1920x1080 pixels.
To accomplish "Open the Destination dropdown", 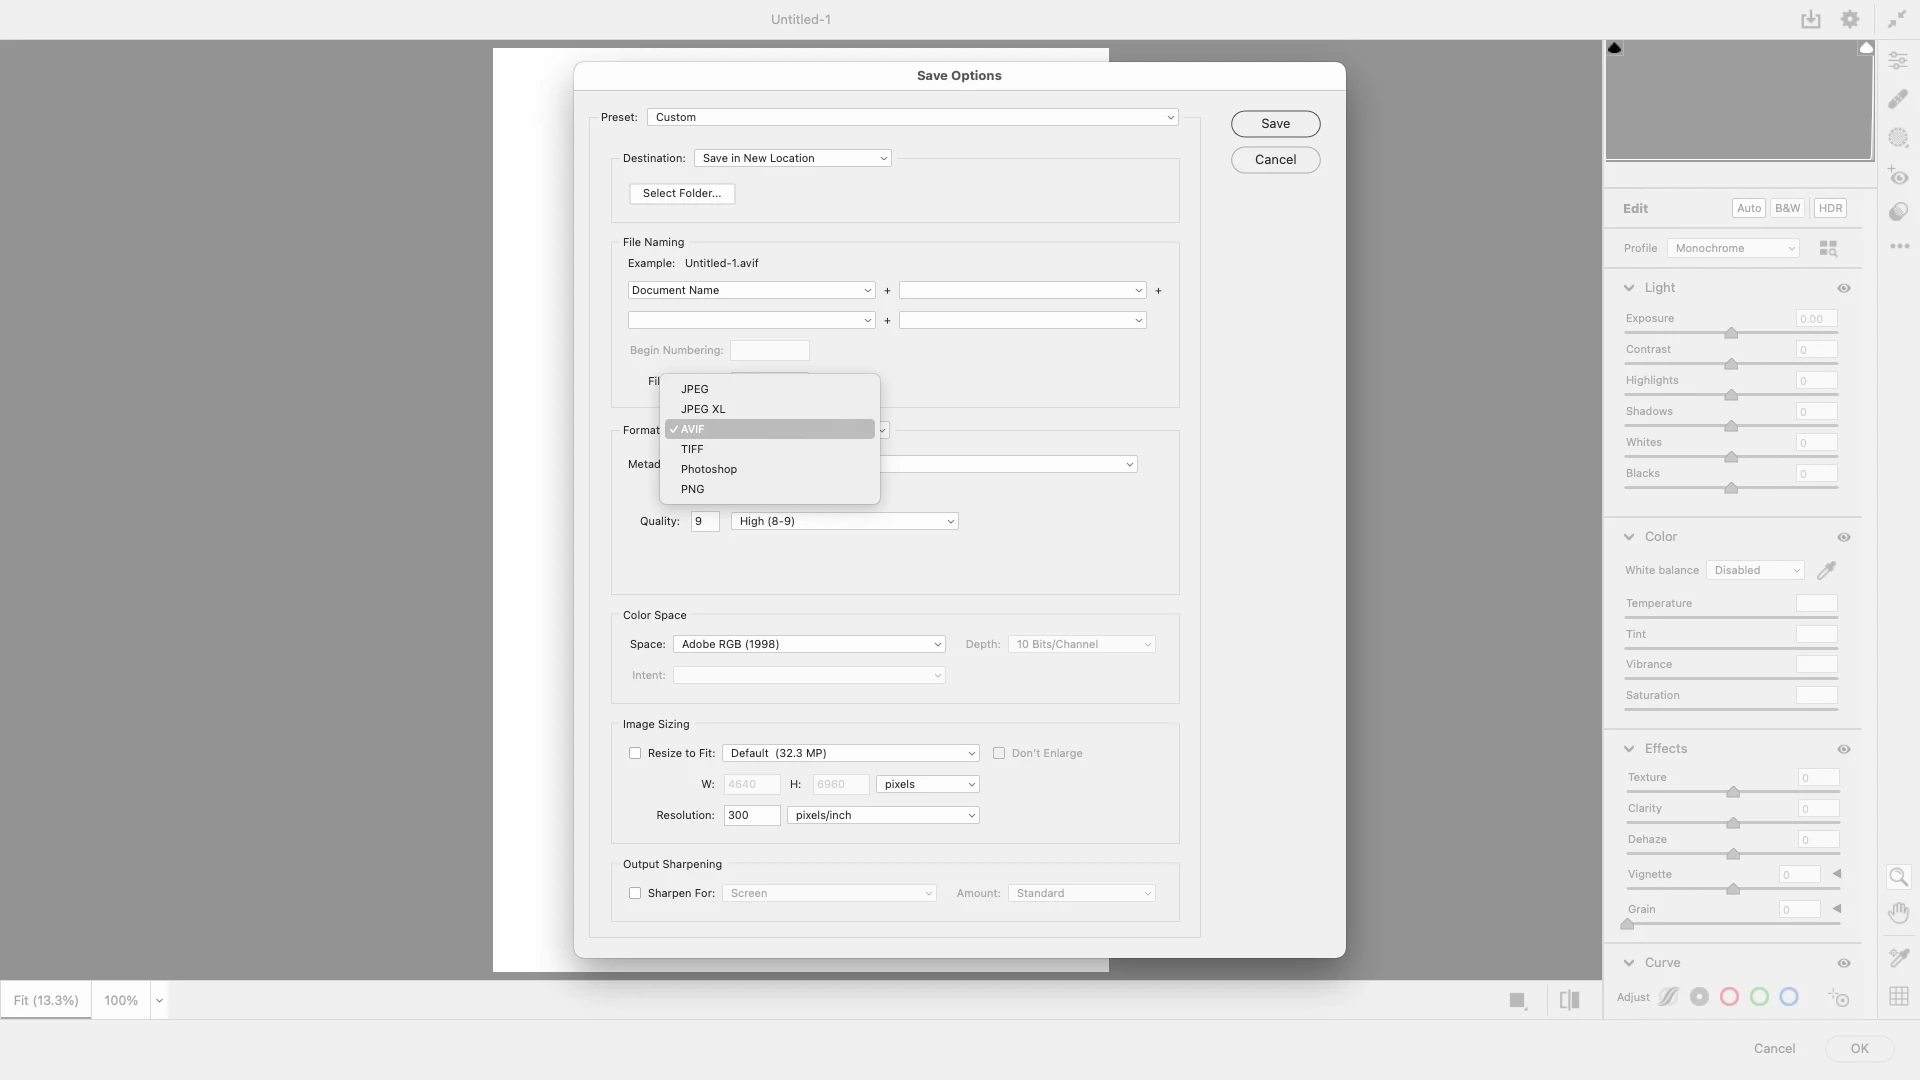I will (793, 158).
